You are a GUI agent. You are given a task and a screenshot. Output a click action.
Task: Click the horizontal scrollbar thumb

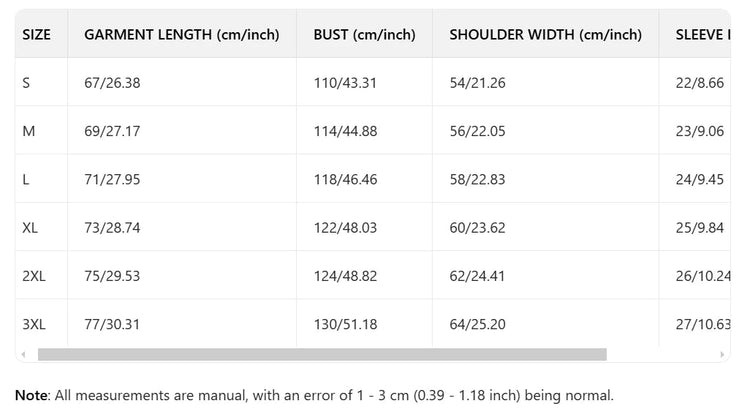pos(322,354)
